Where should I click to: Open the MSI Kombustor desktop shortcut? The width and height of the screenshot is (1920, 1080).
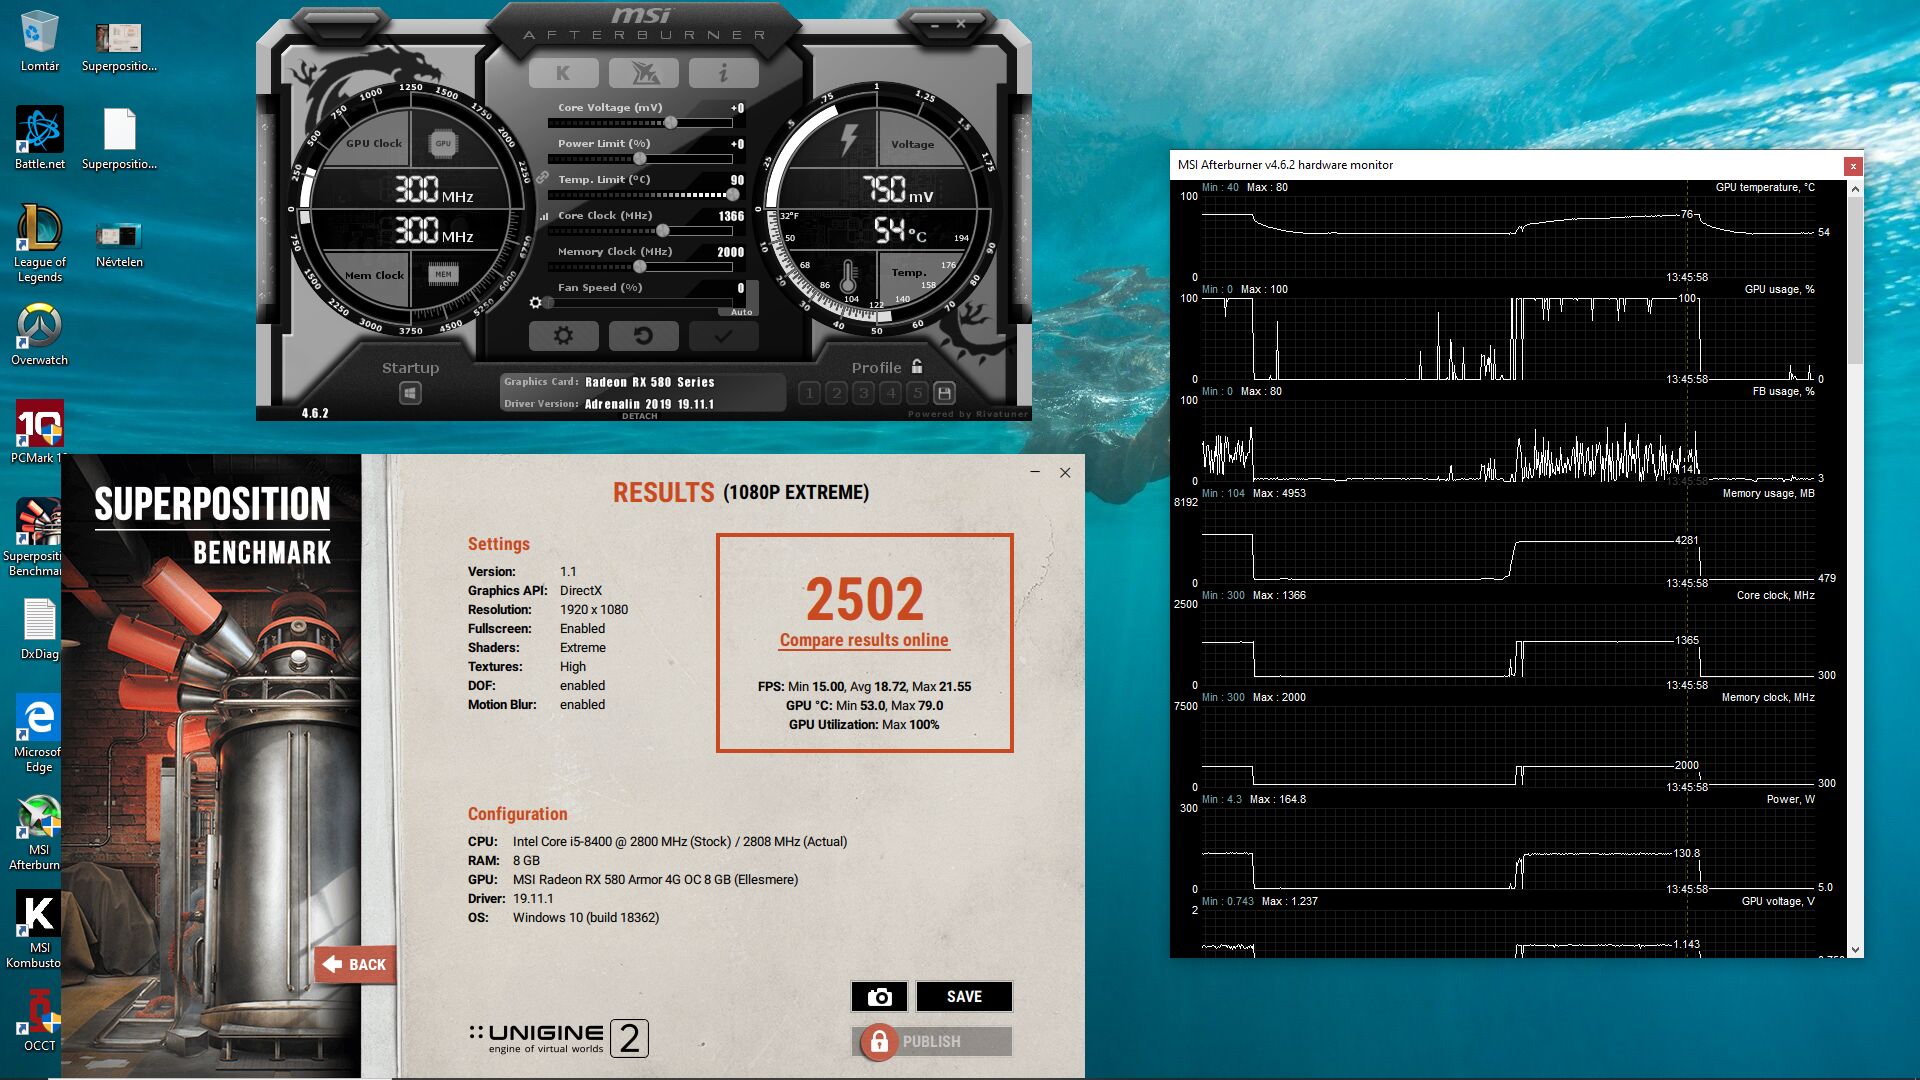[x=36, y=930]
